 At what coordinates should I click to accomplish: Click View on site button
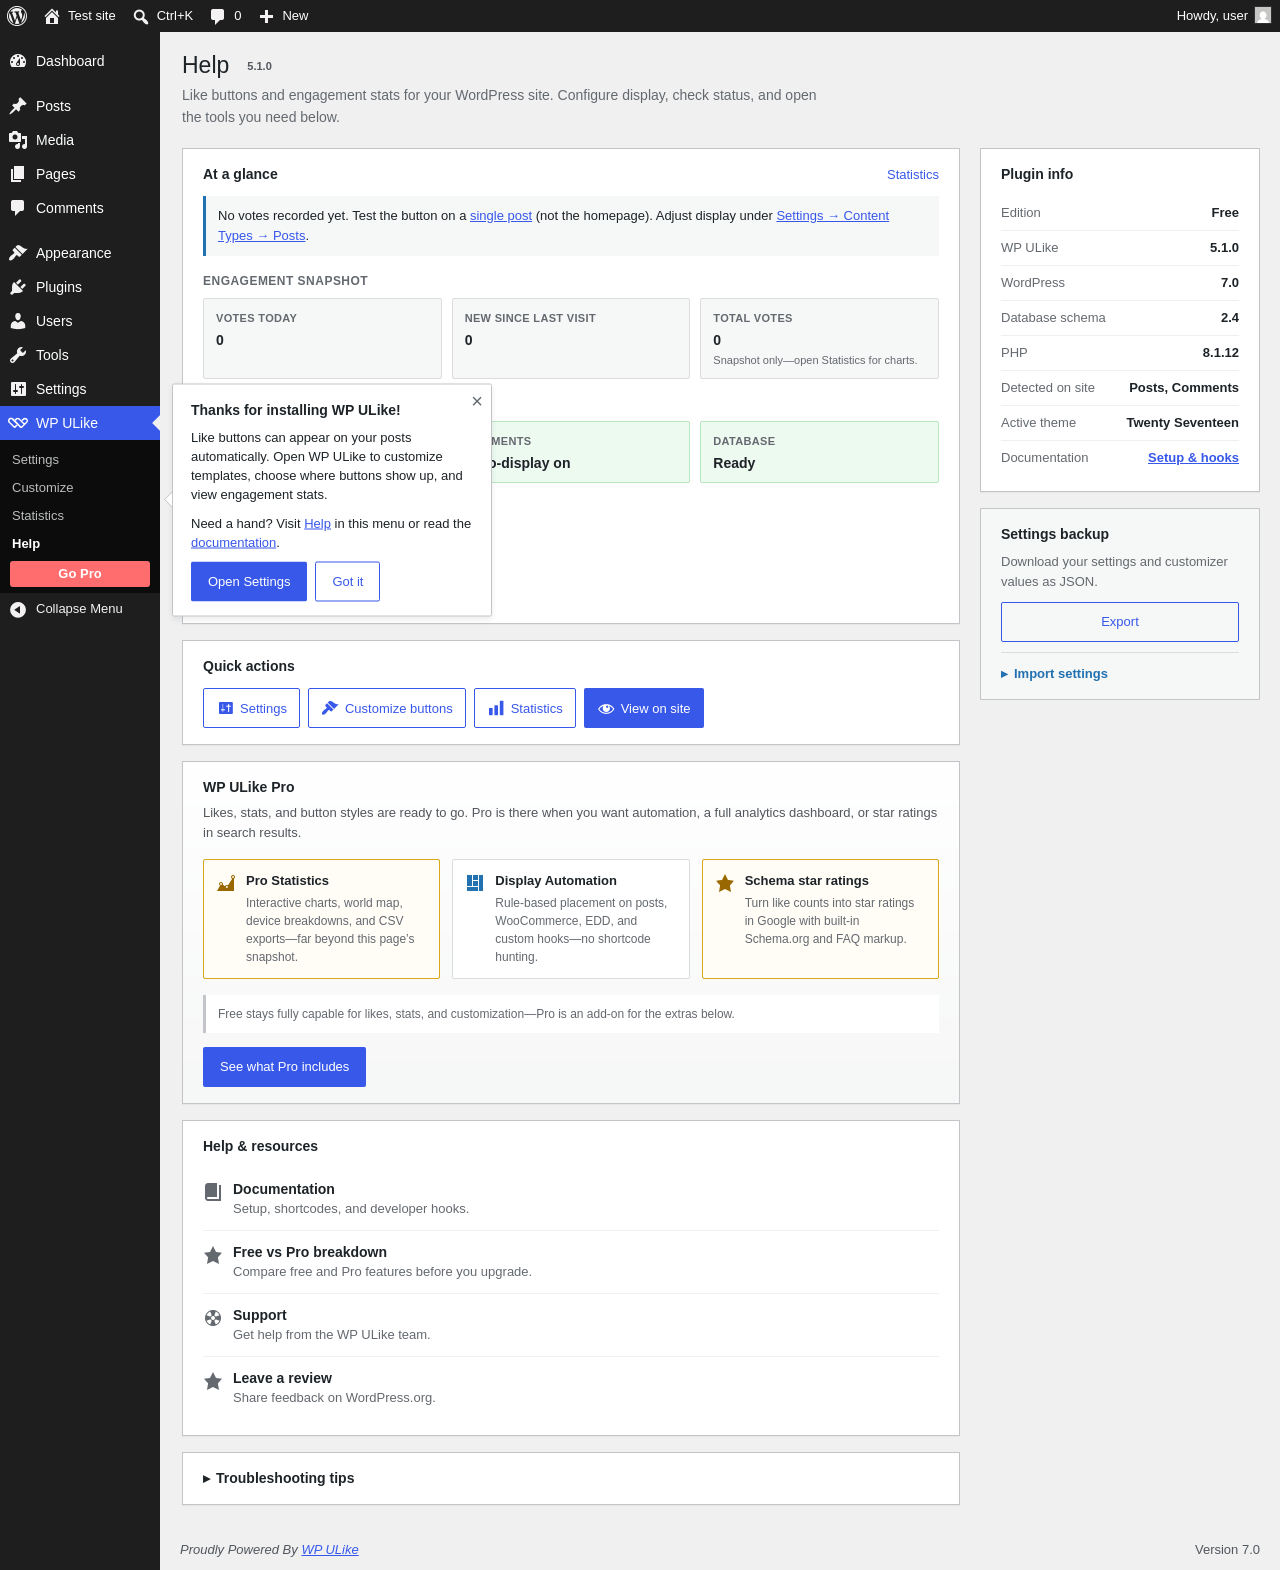[x=644, y=708]
